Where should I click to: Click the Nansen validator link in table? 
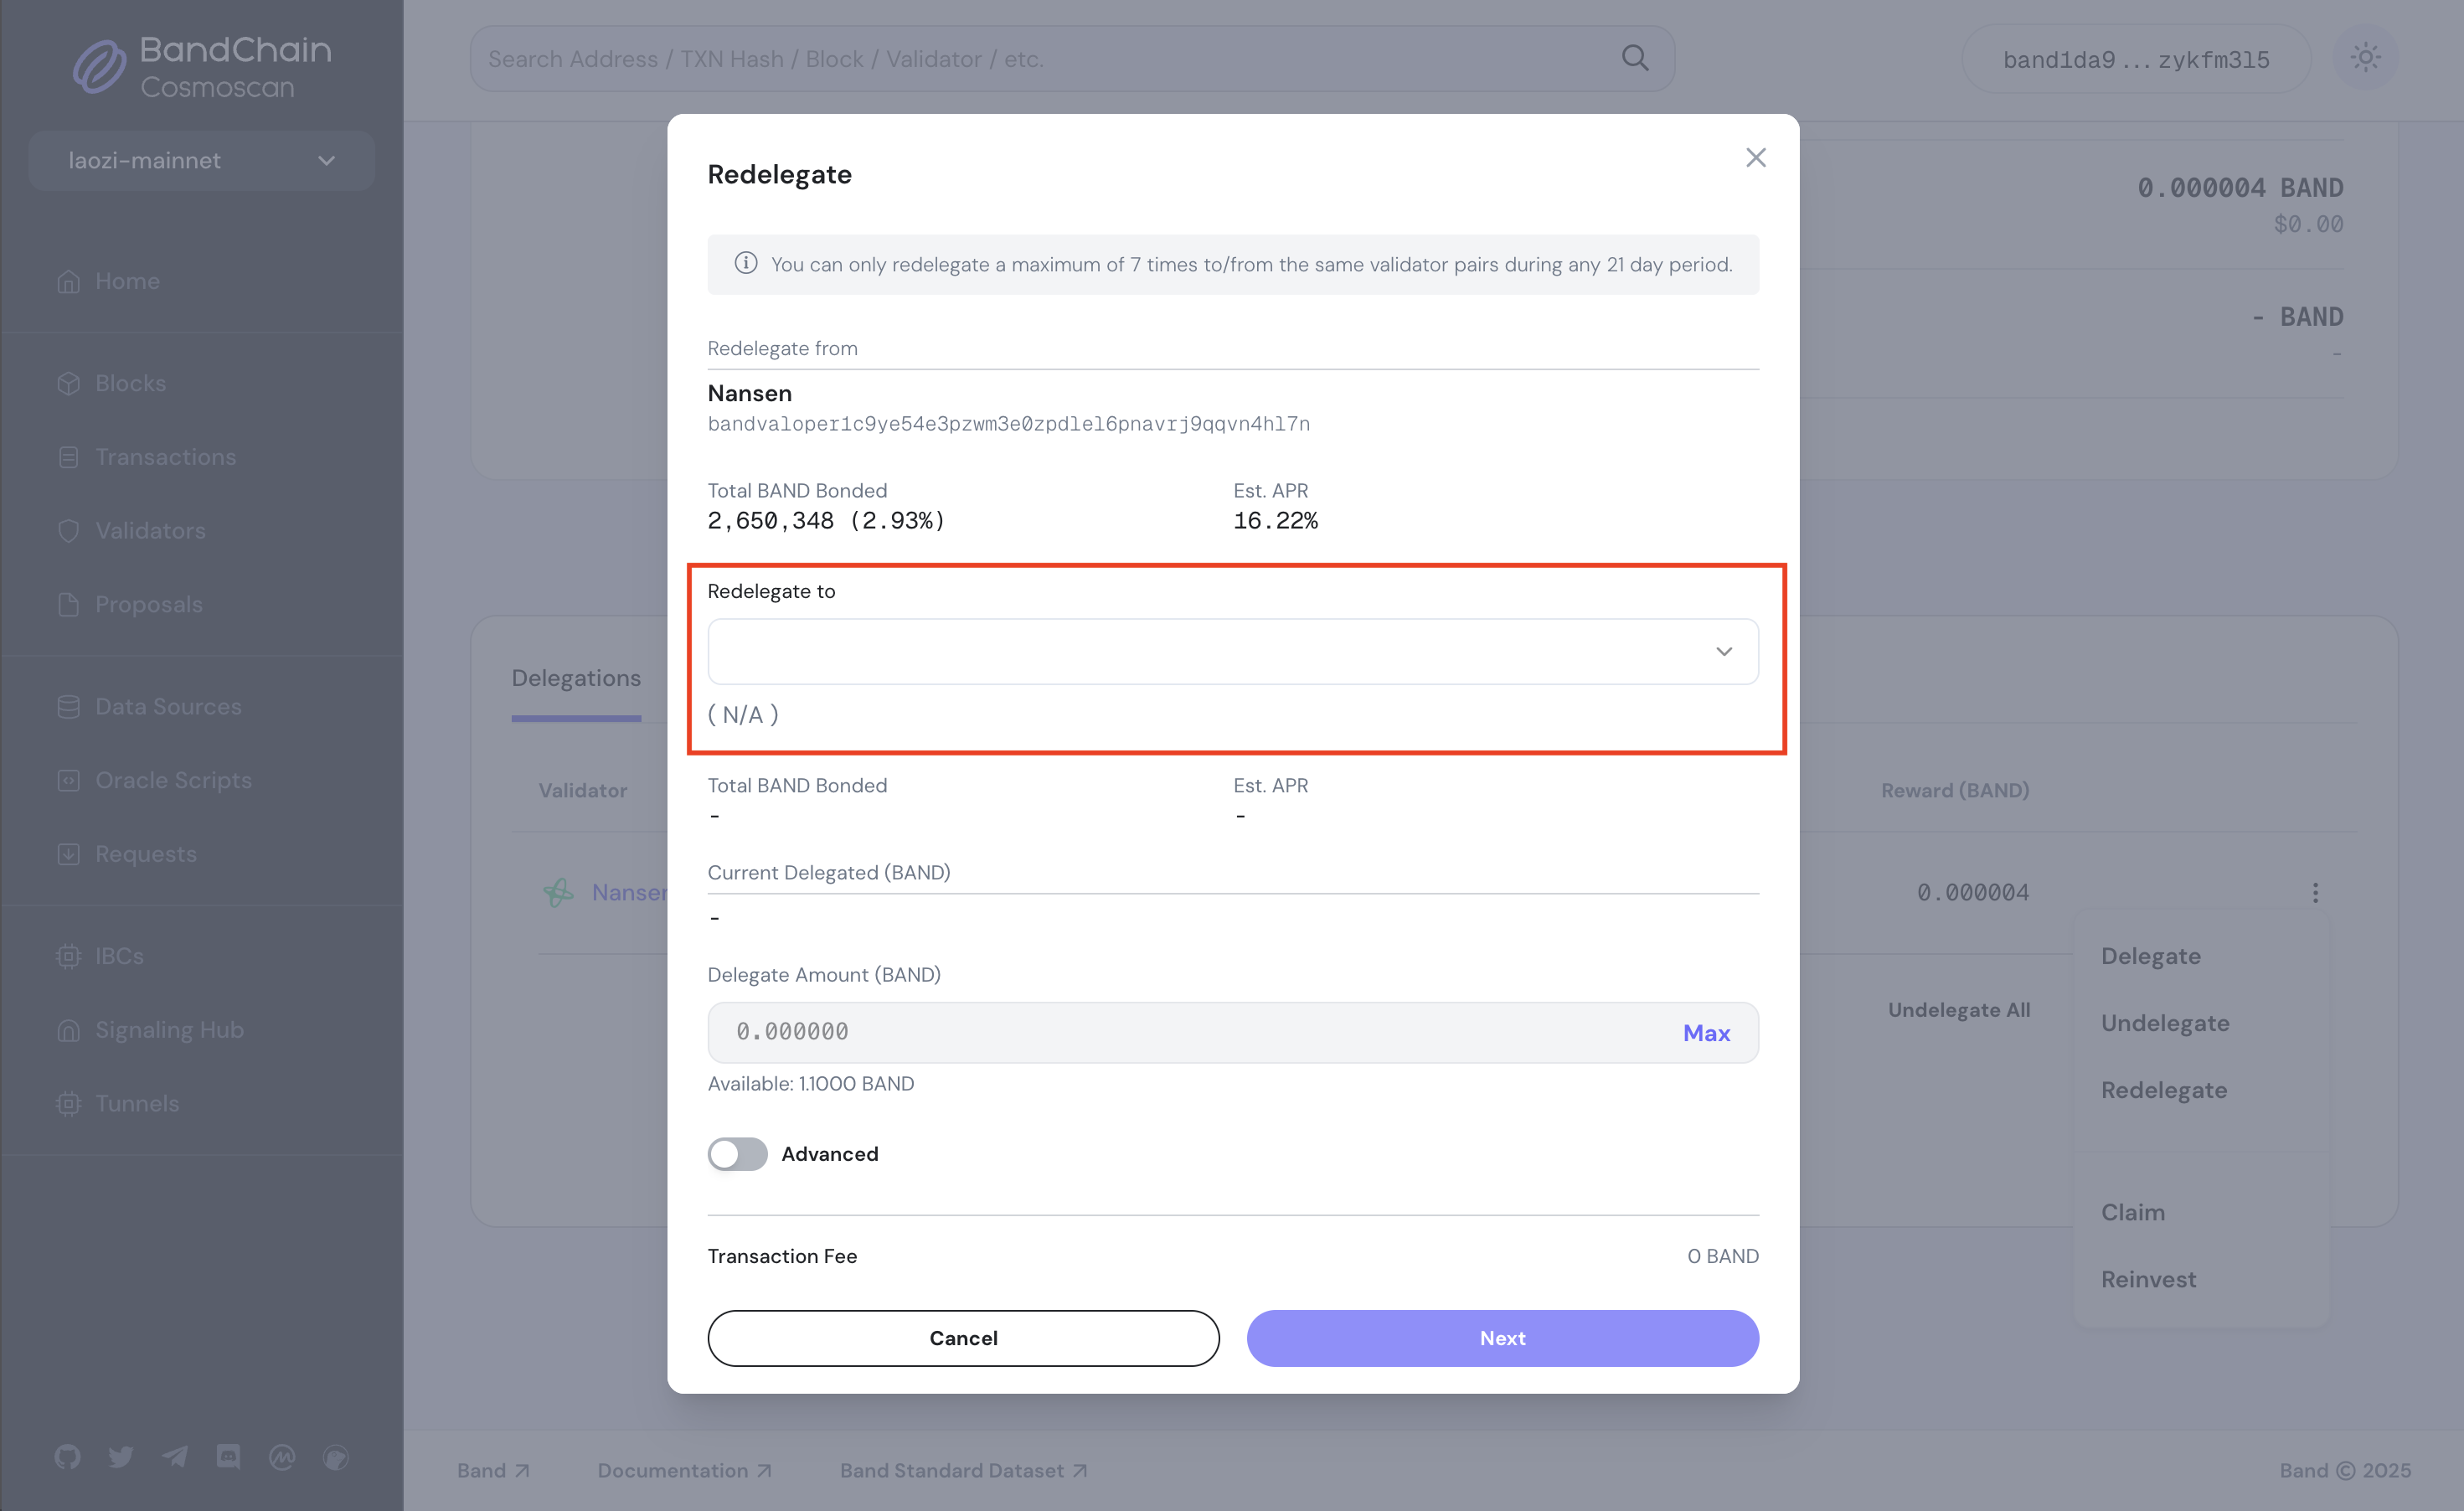pyautogui.click(x=629, y=892)
